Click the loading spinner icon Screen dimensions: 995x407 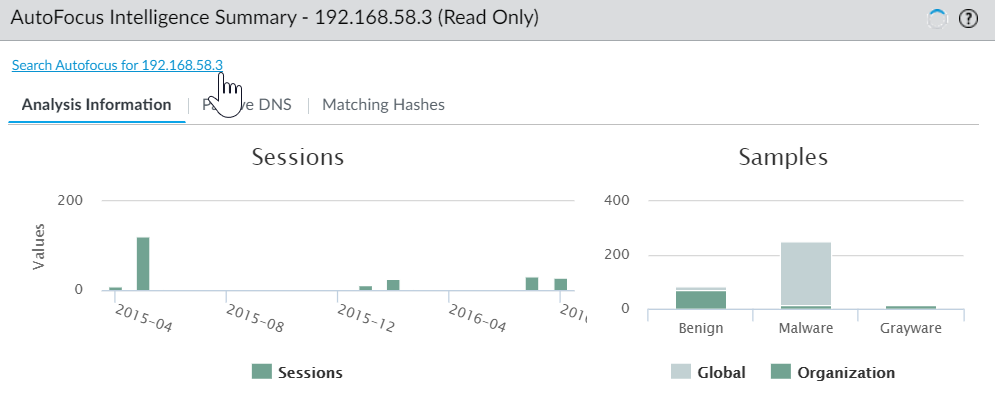coord(938,18)
